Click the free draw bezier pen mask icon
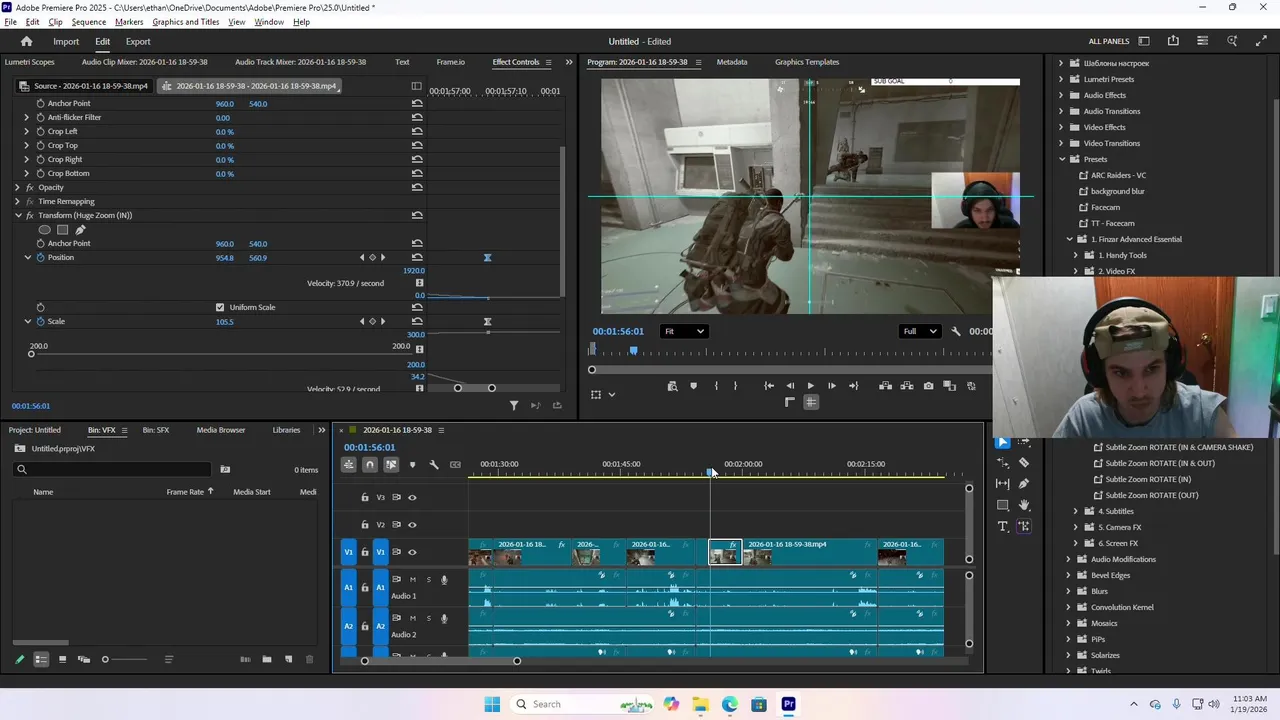This screenshot has width=1280, height=720. (80, 230)
